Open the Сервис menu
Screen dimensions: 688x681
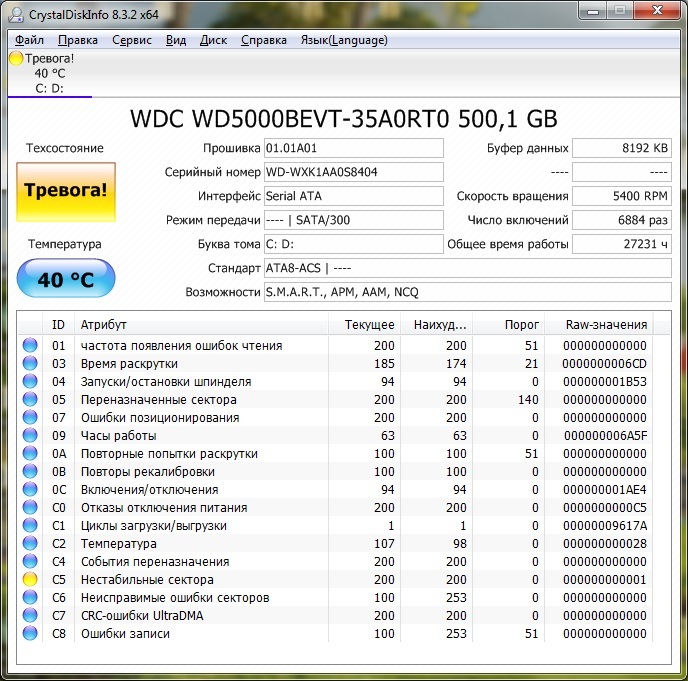[x=132, y=40]
